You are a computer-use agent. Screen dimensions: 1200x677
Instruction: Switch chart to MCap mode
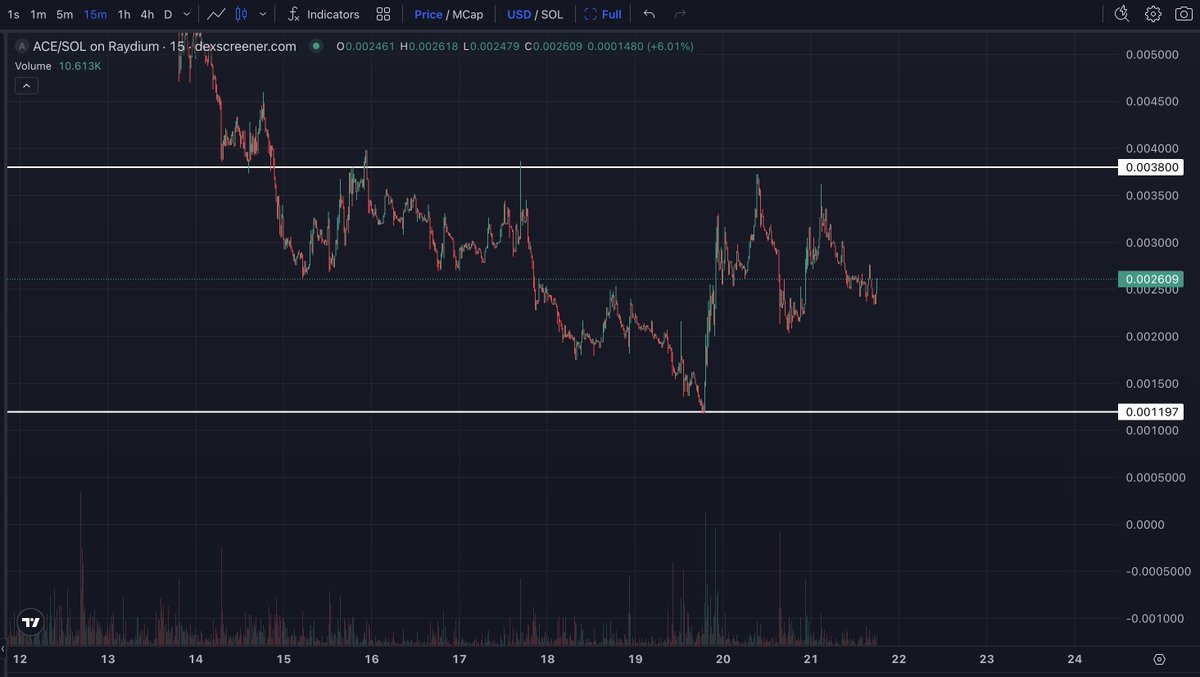[x=470, y=14]
